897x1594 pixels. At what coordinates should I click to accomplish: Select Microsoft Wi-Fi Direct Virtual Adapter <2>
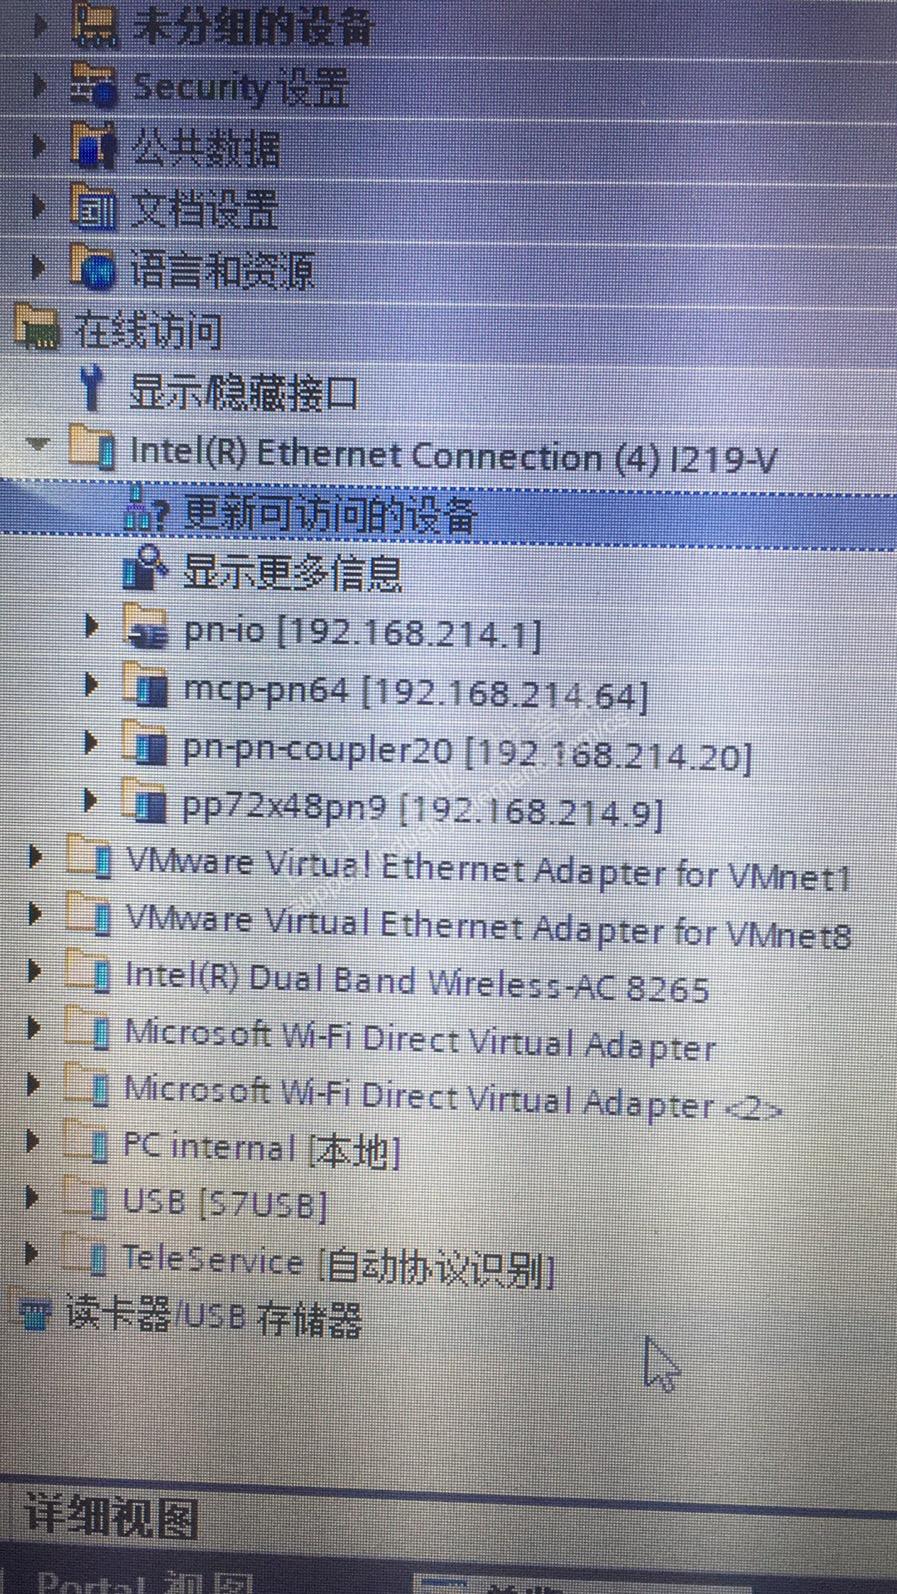pyautogui.click(x=452, y=1099)
